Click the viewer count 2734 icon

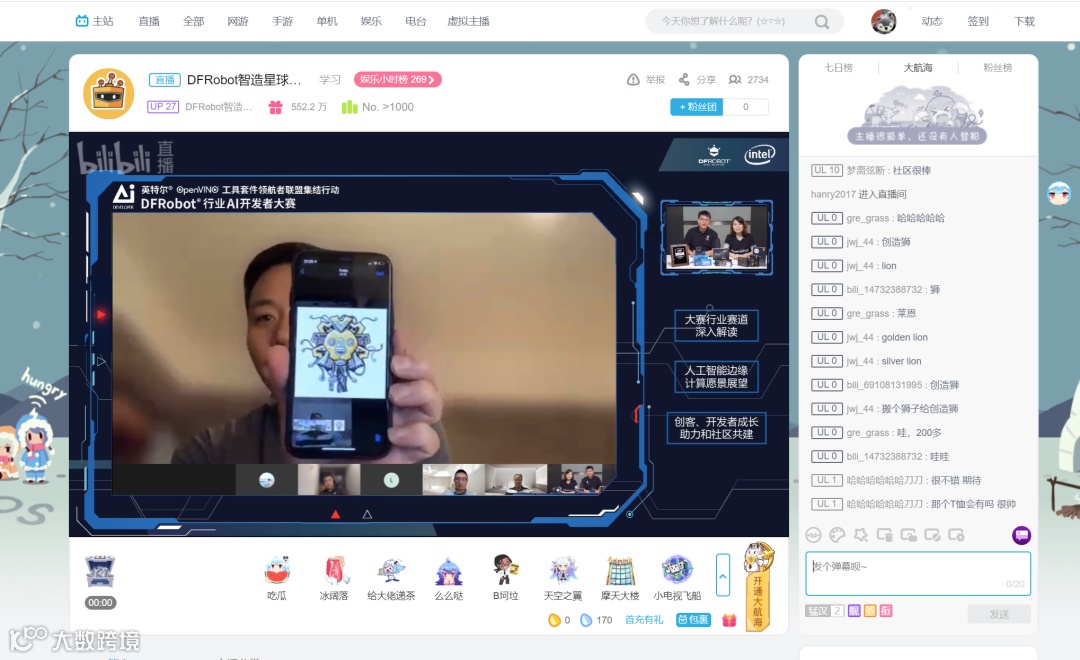[735, 80]
